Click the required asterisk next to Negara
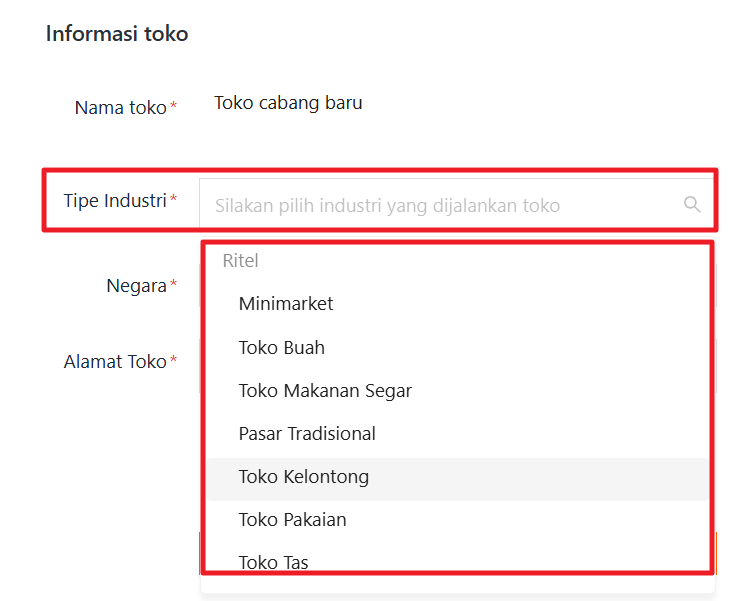 173,286
